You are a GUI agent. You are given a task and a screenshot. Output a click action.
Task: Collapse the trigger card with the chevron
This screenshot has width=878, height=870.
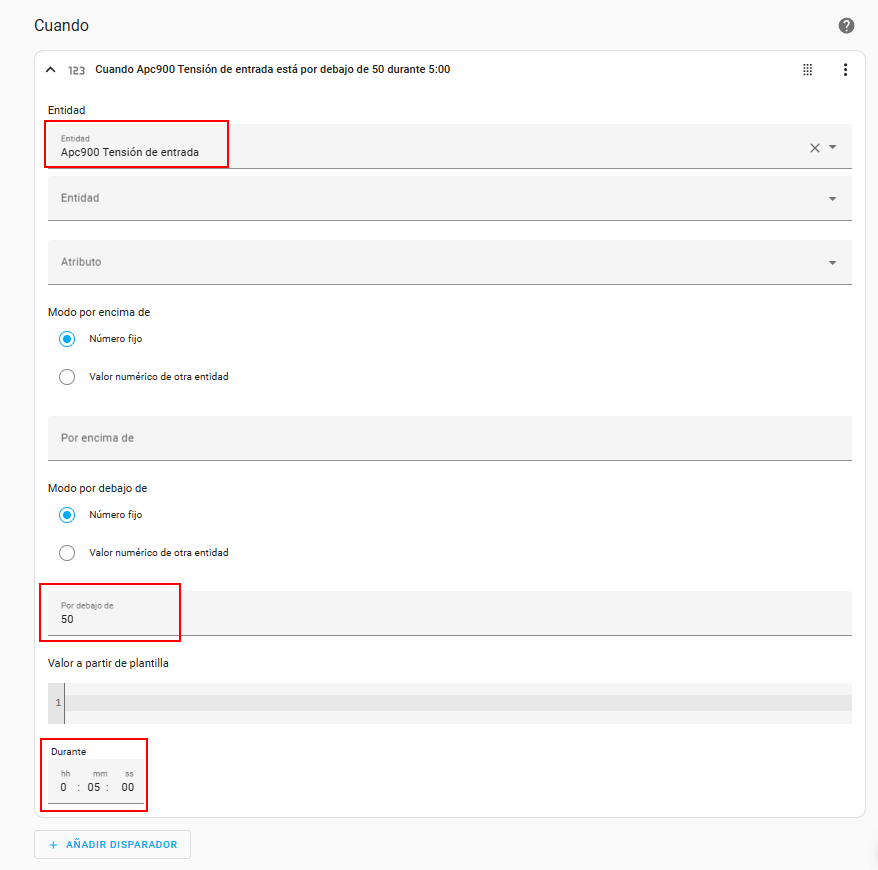[x=50, y=69]
